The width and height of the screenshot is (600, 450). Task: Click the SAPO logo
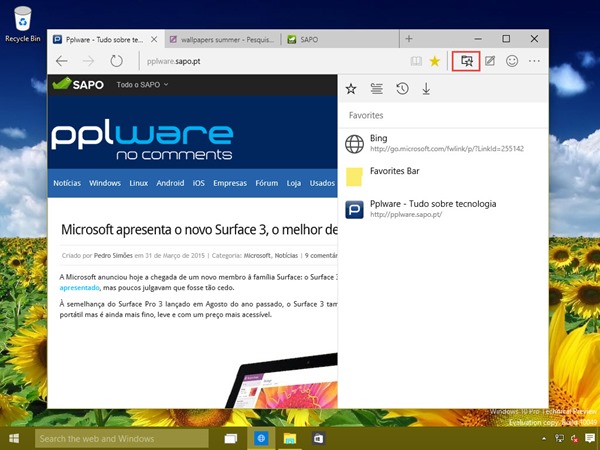(x=78, y=84)
